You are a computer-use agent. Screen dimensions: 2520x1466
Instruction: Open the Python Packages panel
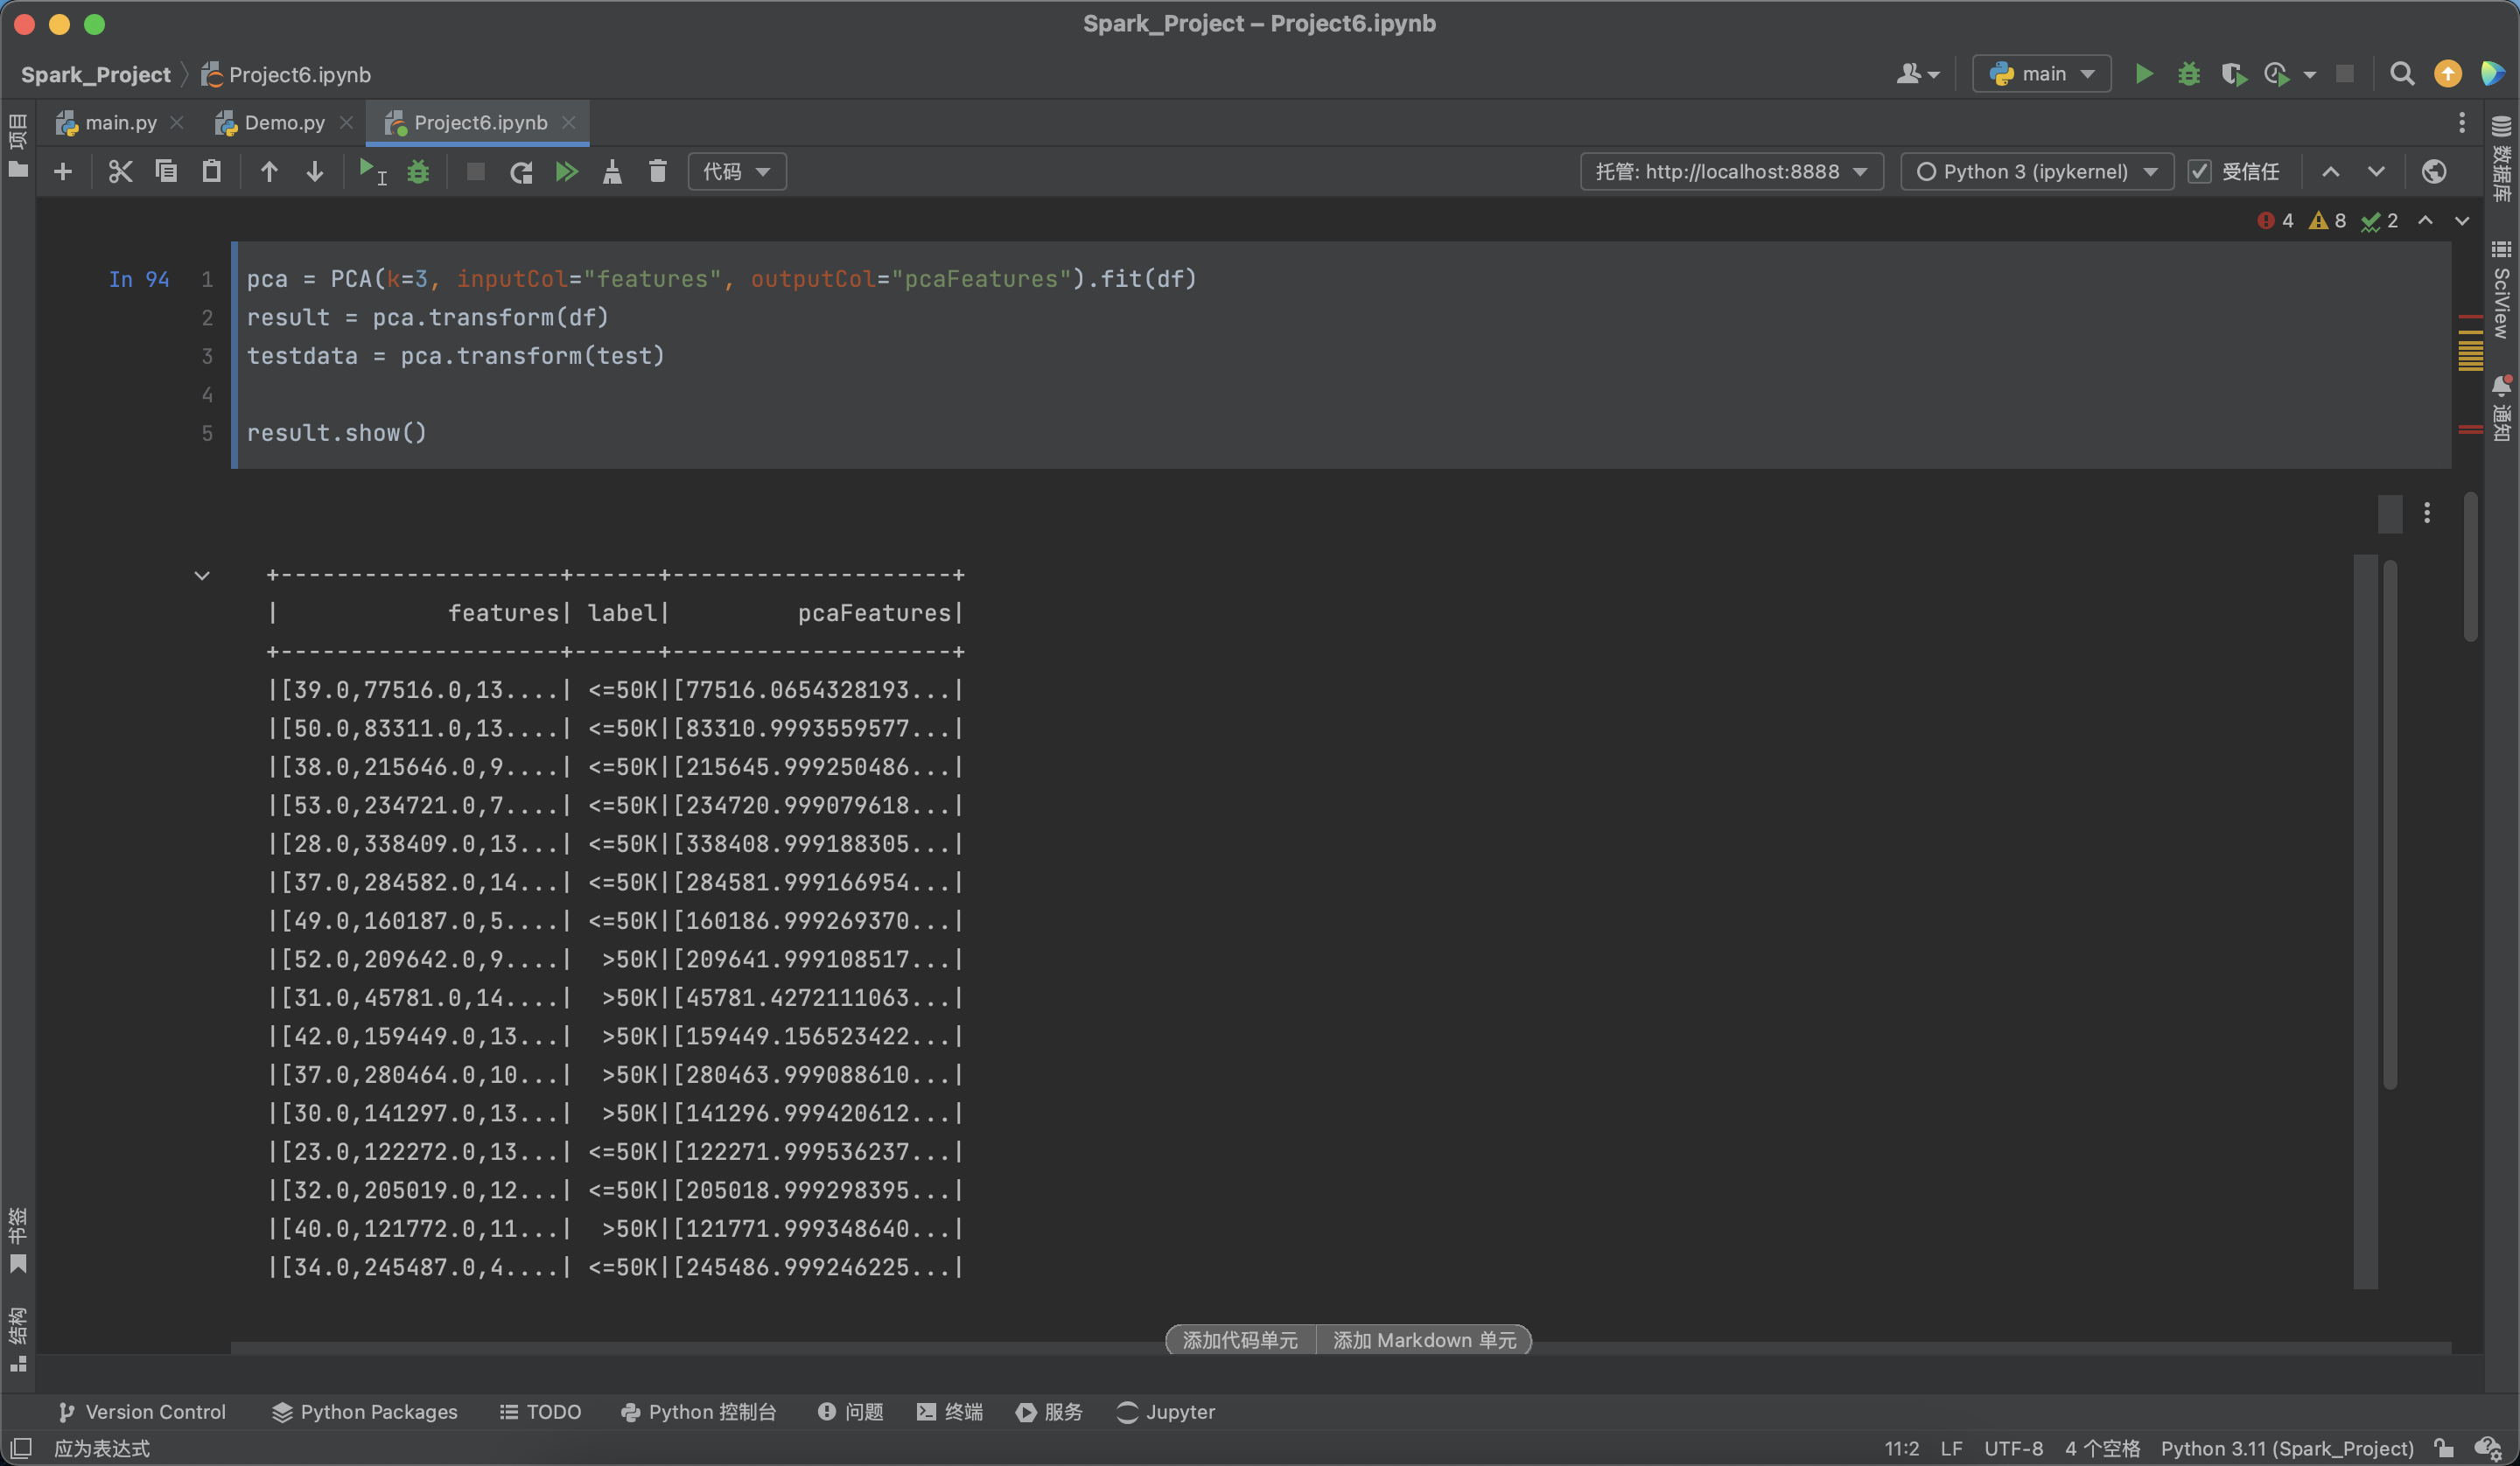(x=365, y=1412)
